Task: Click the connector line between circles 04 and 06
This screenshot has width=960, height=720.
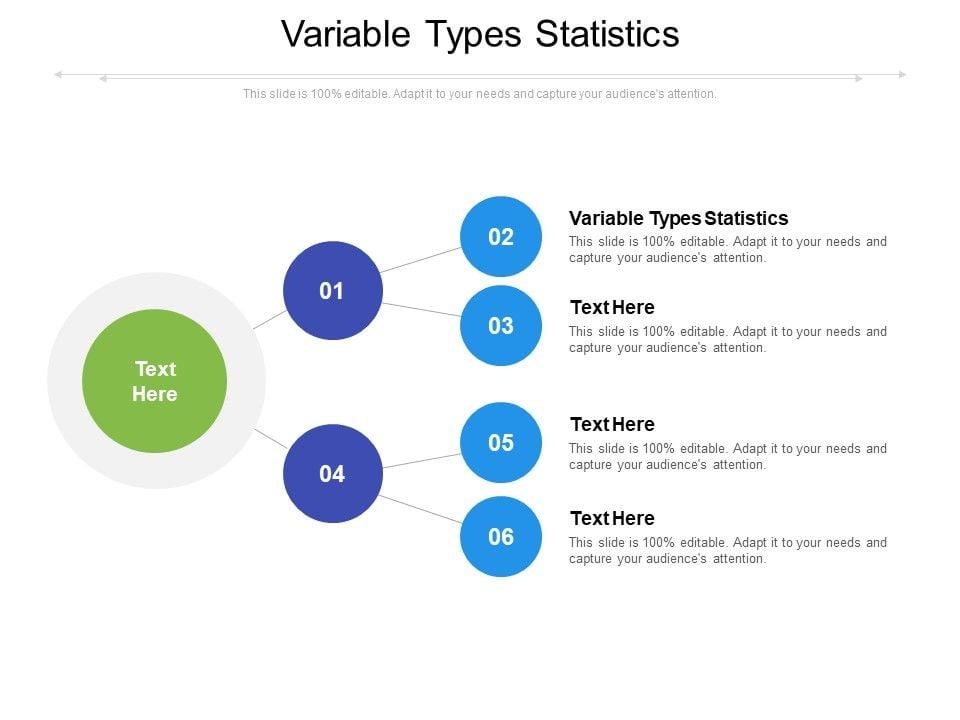Action: pos(420,508)
